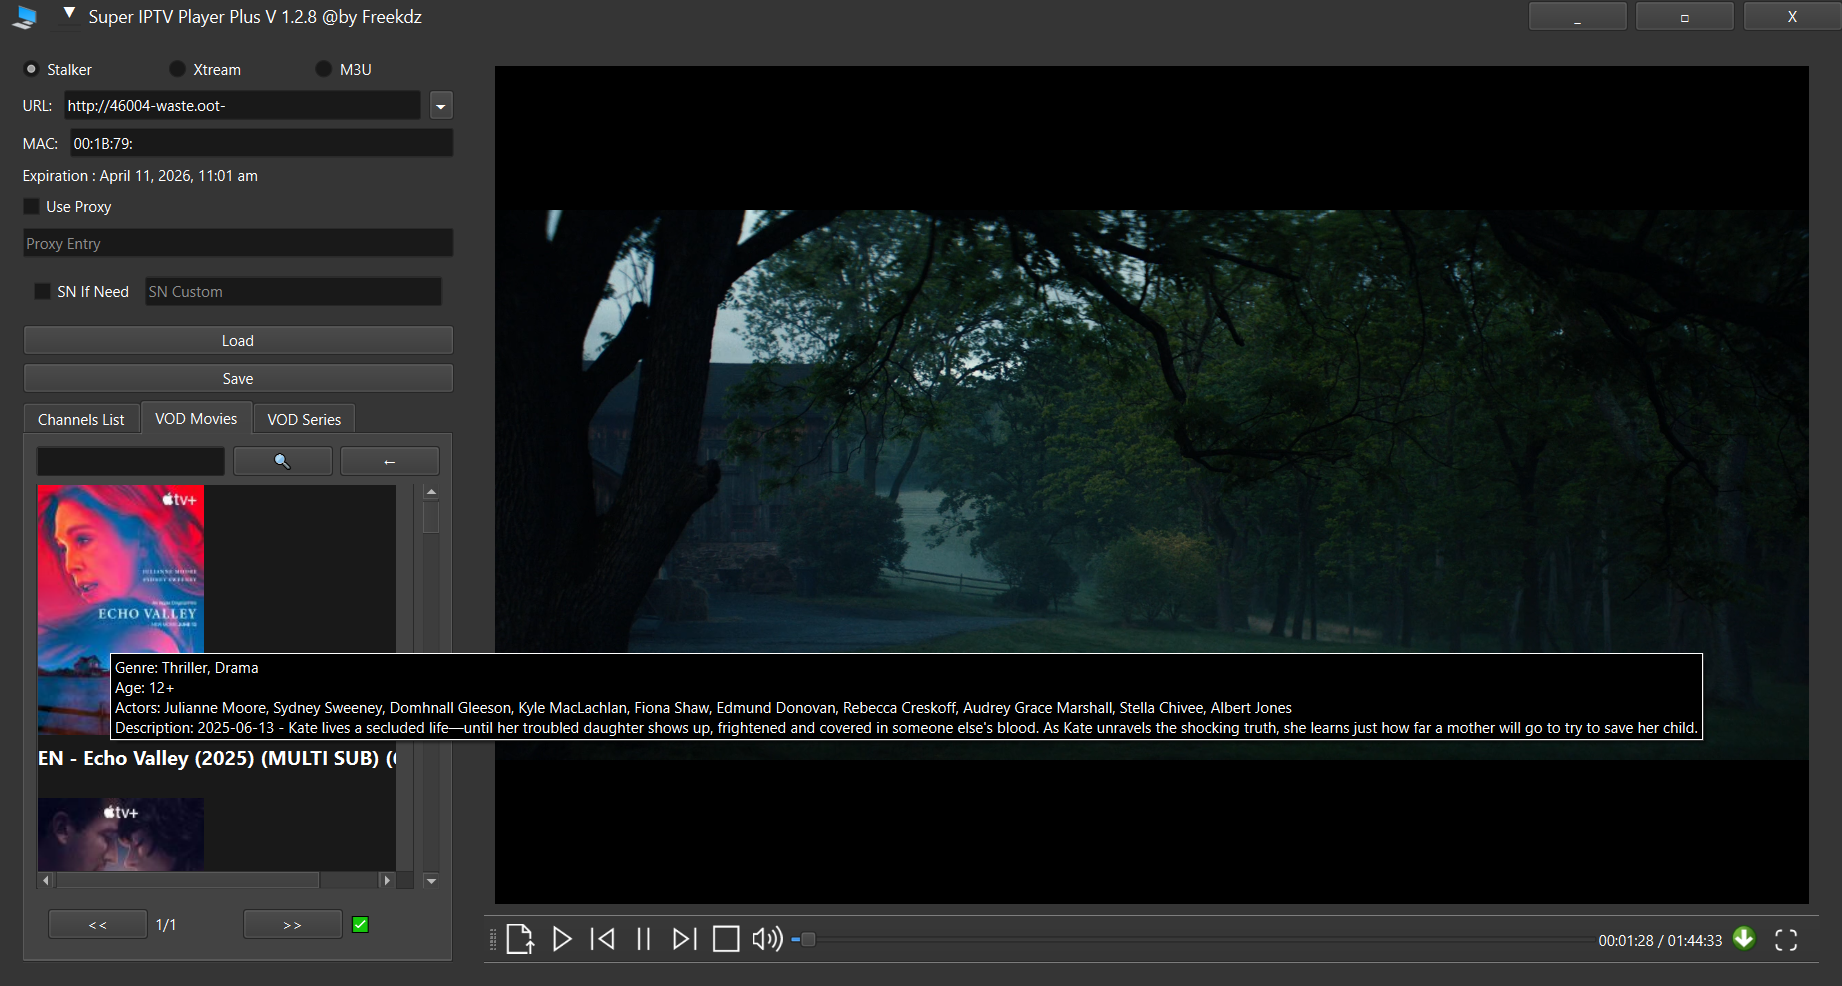Click the Load button
The height and width of the screenshot is (986, 1842).
point(238,340)
